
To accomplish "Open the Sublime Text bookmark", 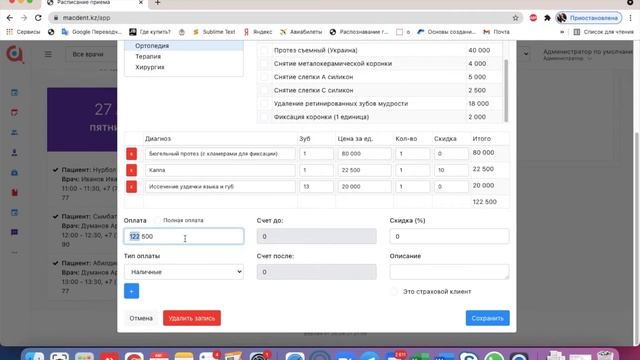I will [214, 32].
